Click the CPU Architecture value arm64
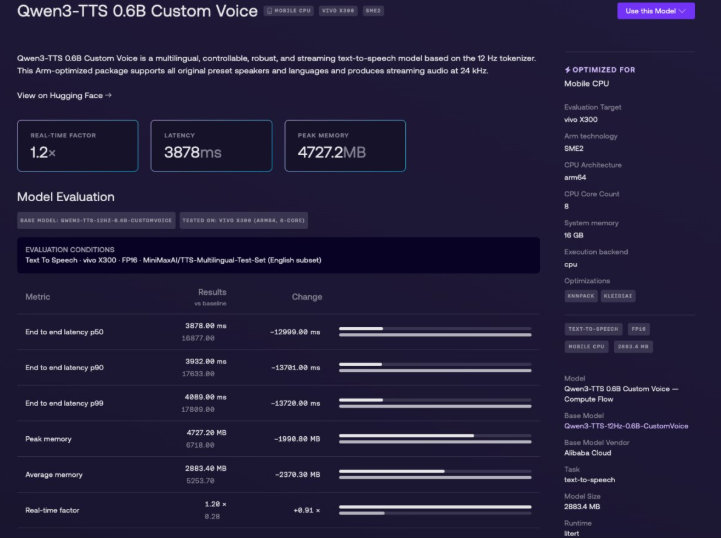 coord(575,178)
